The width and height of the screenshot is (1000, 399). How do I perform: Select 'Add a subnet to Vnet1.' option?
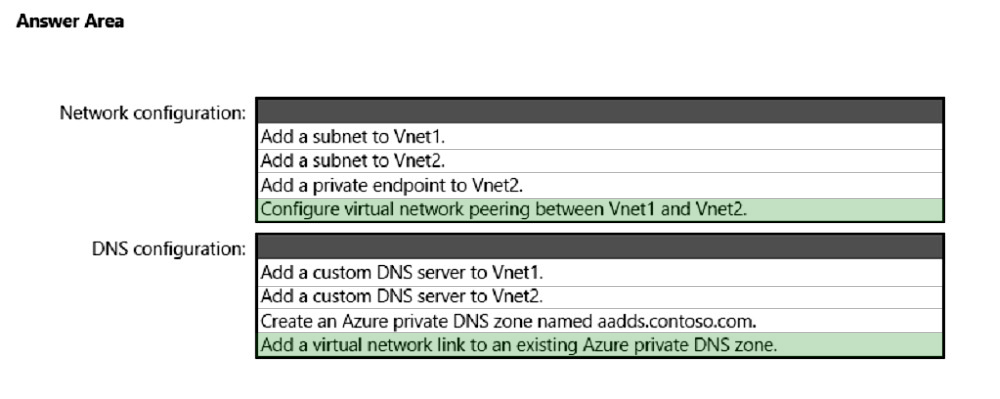pos(599,136)
